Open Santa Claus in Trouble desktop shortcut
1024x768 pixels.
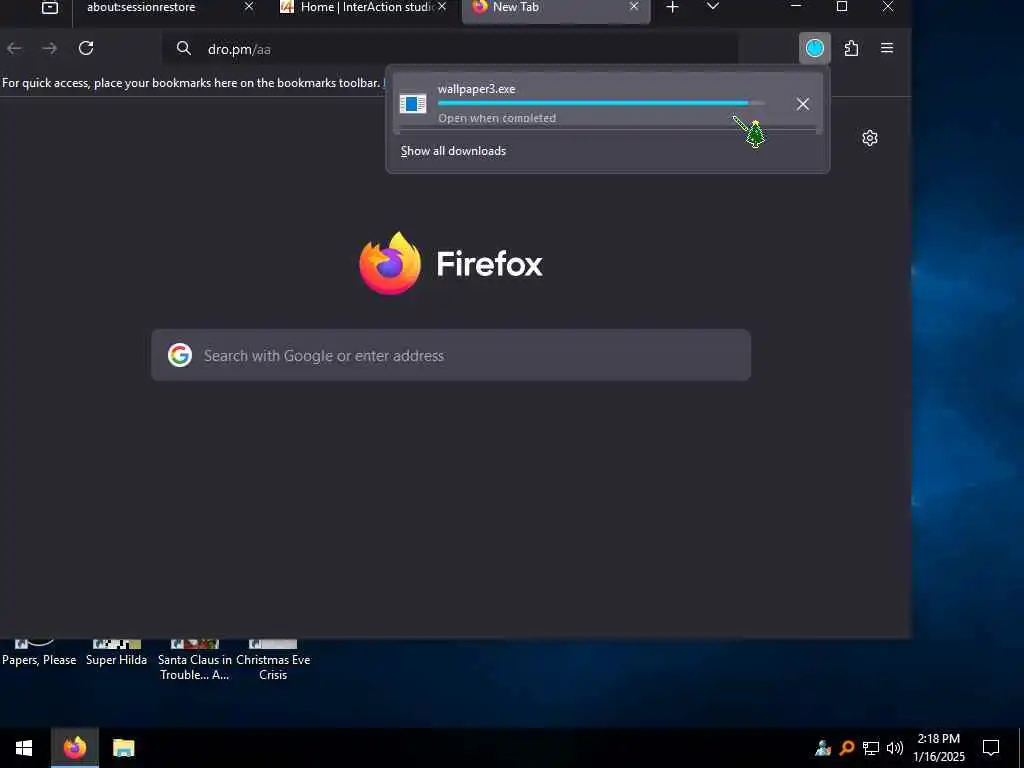(x=195, y=660)
